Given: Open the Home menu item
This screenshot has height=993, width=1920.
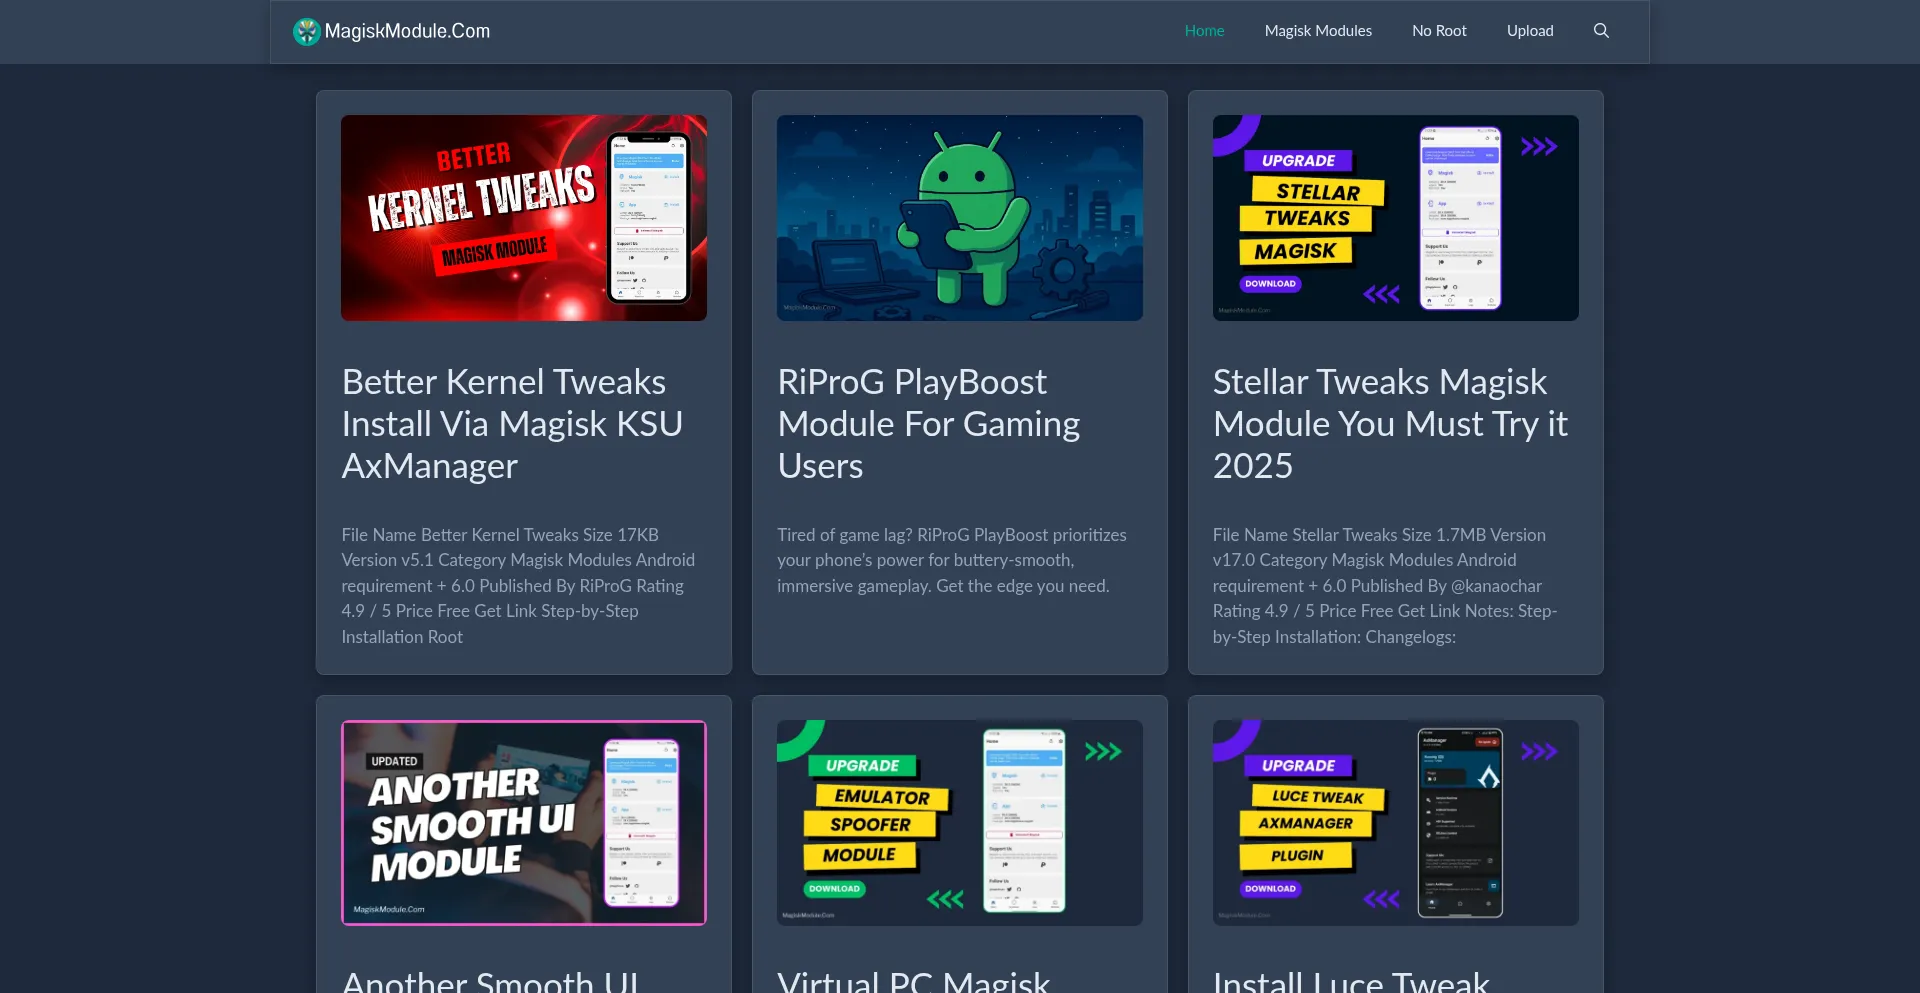Looking at the screenshot, I should (1204, 31).
